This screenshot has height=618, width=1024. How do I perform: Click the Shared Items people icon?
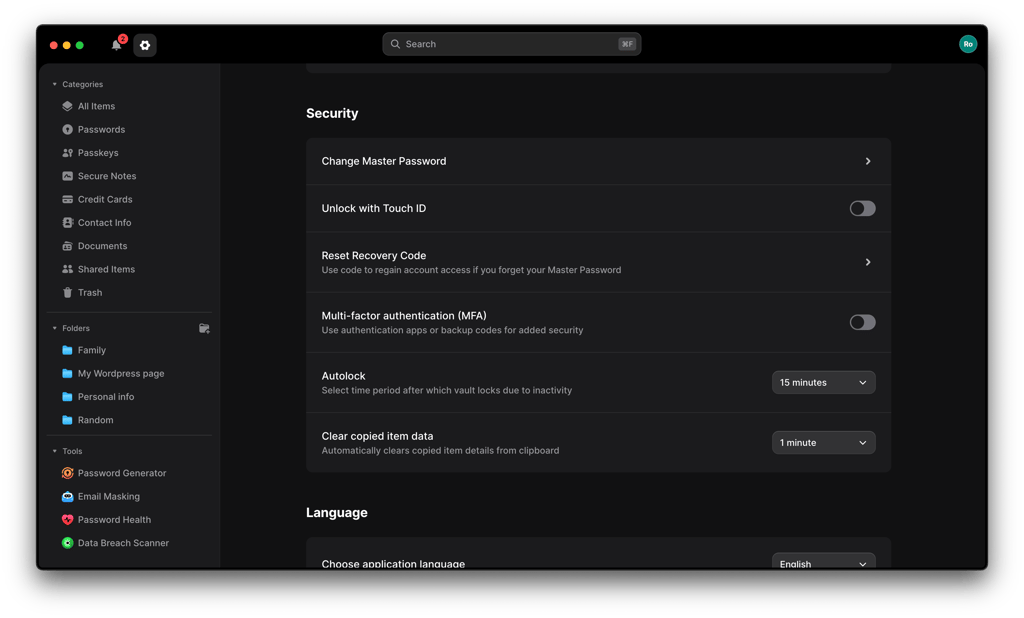(x=67, y=269)
